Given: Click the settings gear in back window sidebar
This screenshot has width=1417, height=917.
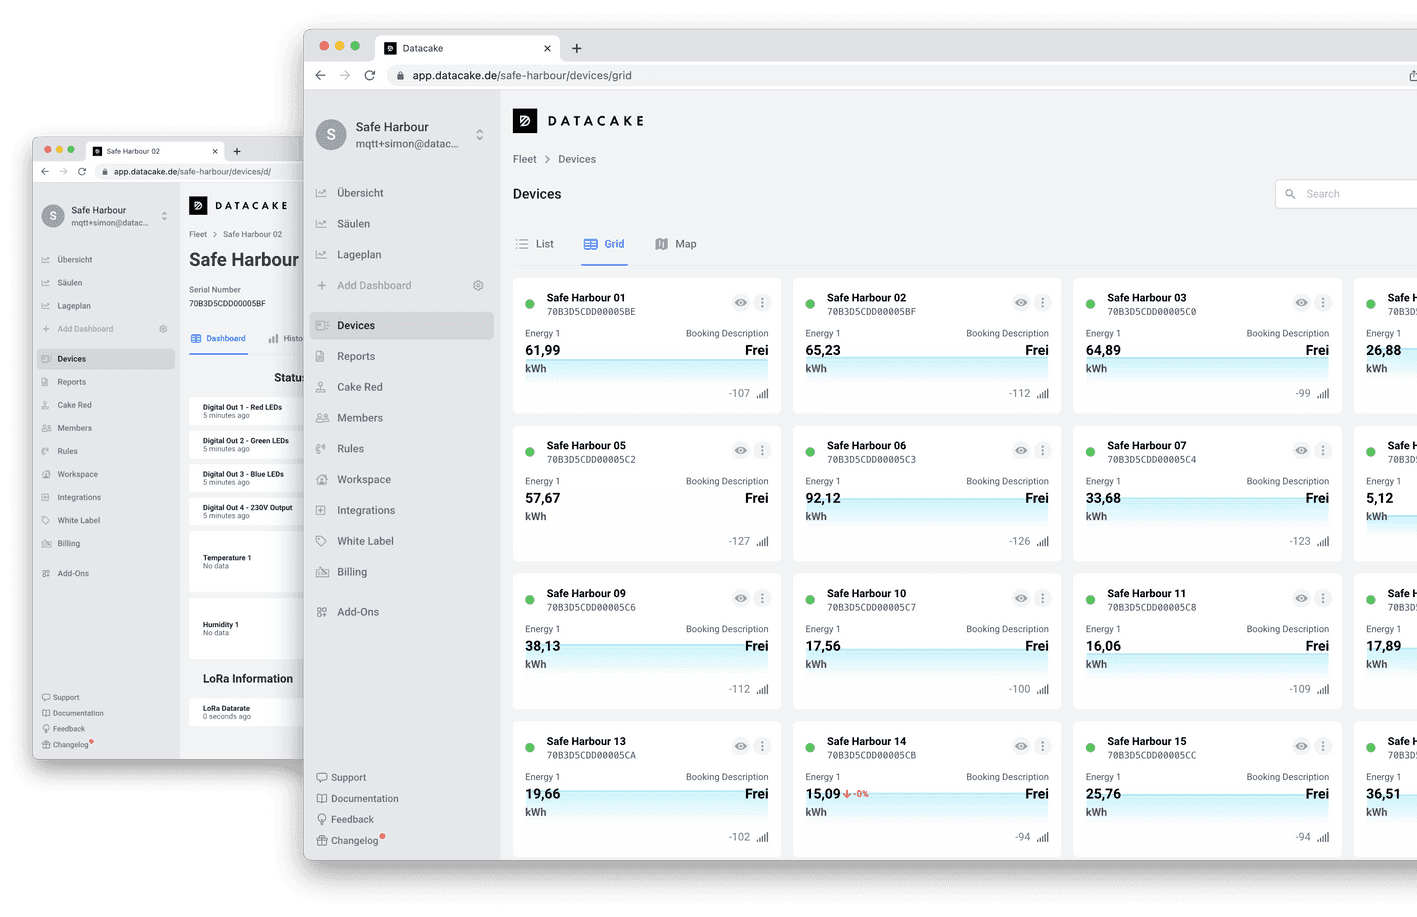Looking at the screenshot, I should click(x=163, y=329).
